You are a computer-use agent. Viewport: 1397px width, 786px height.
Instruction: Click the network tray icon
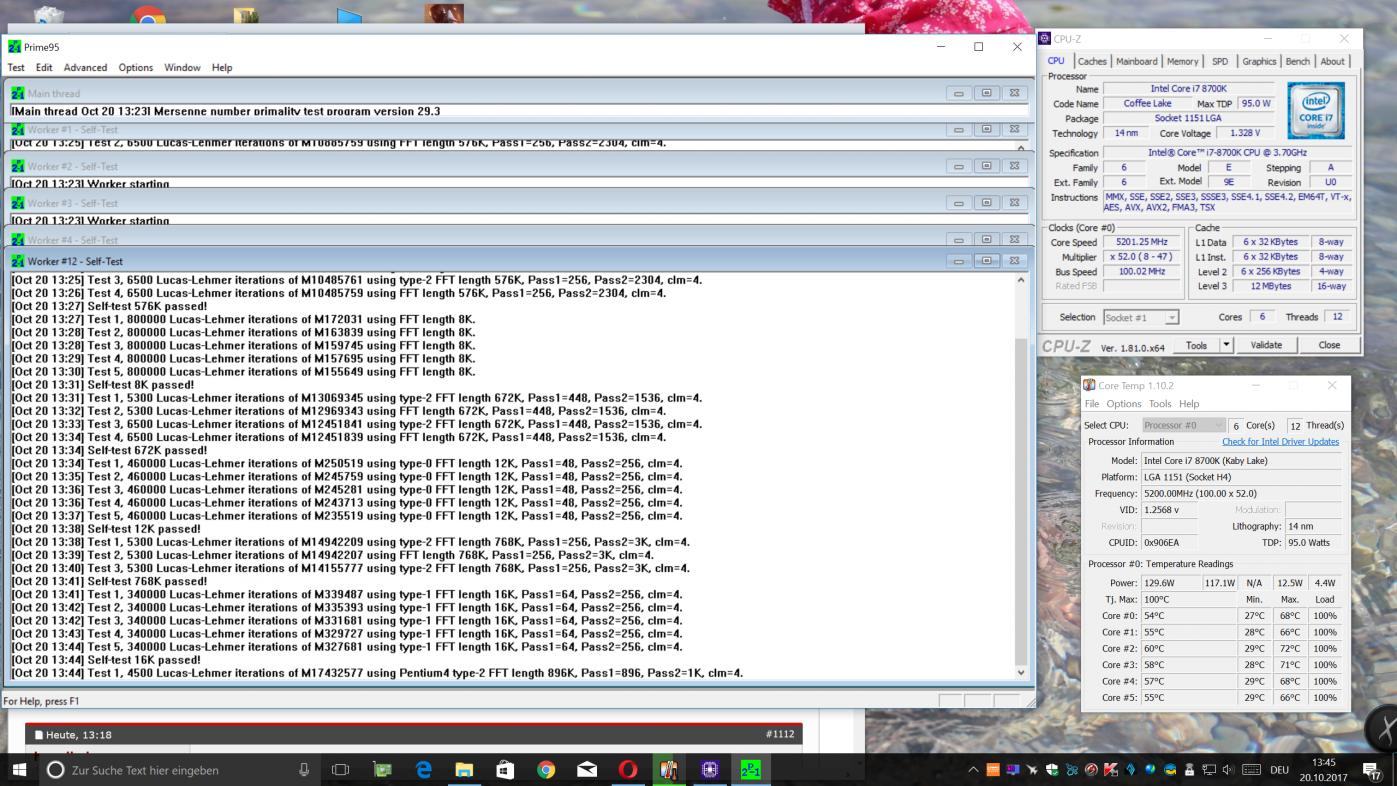1209,770
